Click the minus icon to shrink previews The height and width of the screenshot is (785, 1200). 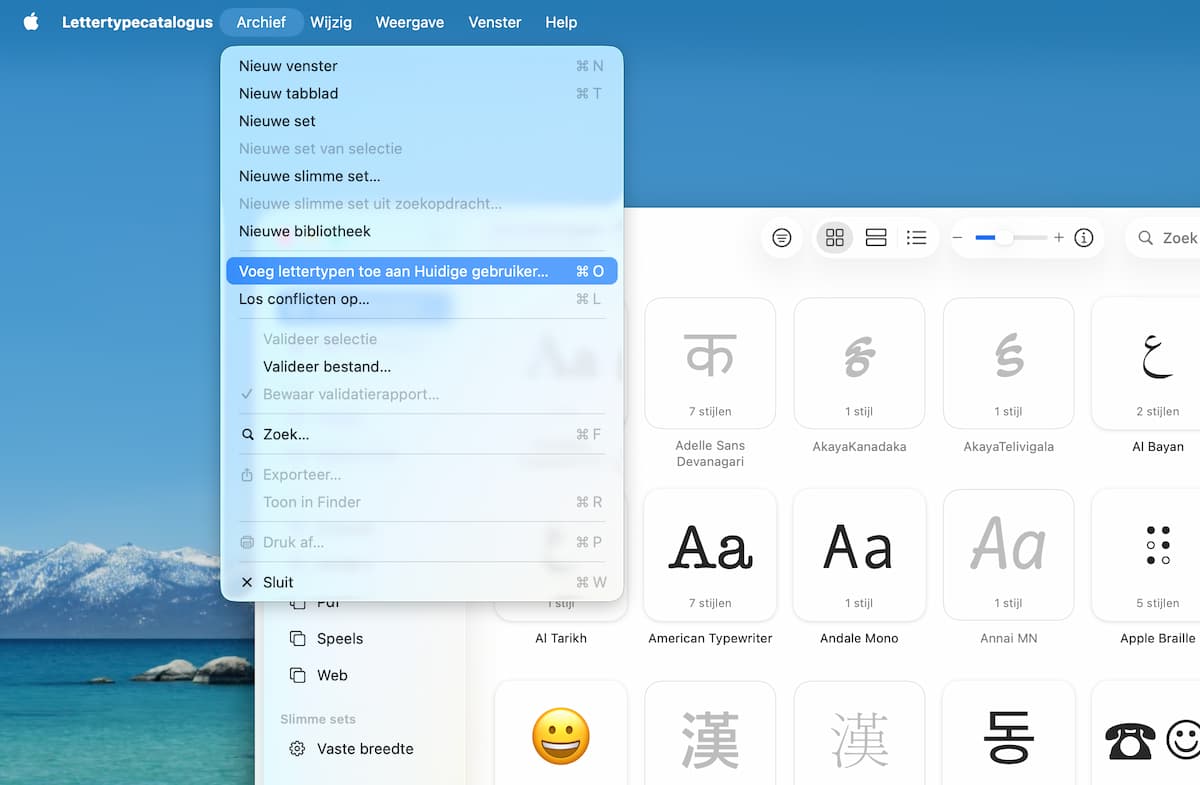click(x=957, y=238)
